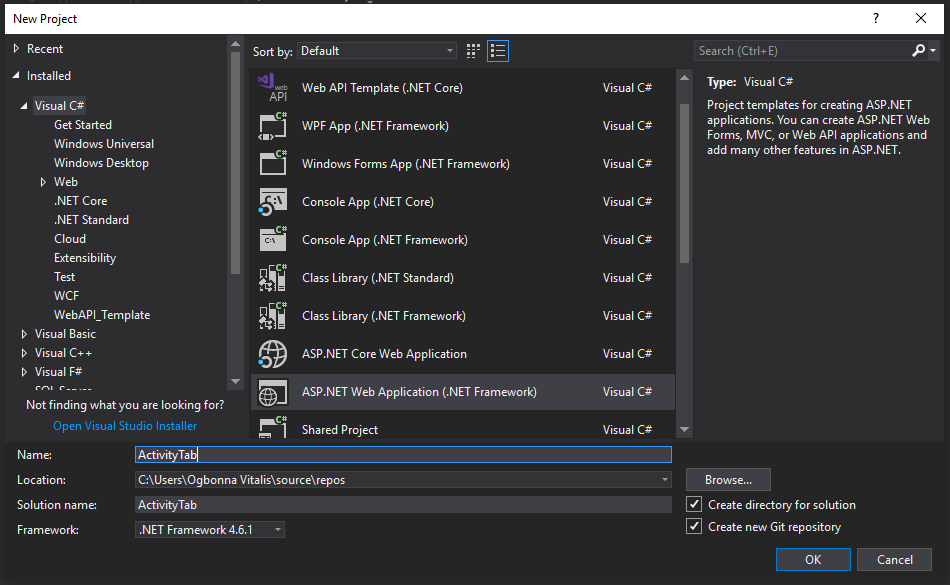
Task: Select .NET Core category
Action: tap(81, 200)
